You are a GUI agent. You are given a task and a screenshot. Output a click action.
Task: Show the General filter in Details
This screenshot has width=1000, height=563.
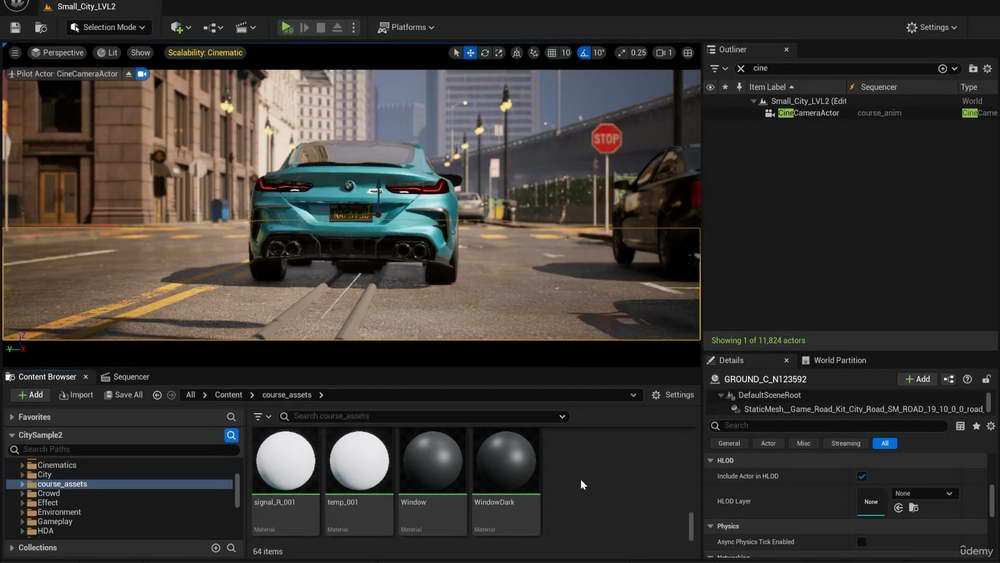[x=729, y=444]
